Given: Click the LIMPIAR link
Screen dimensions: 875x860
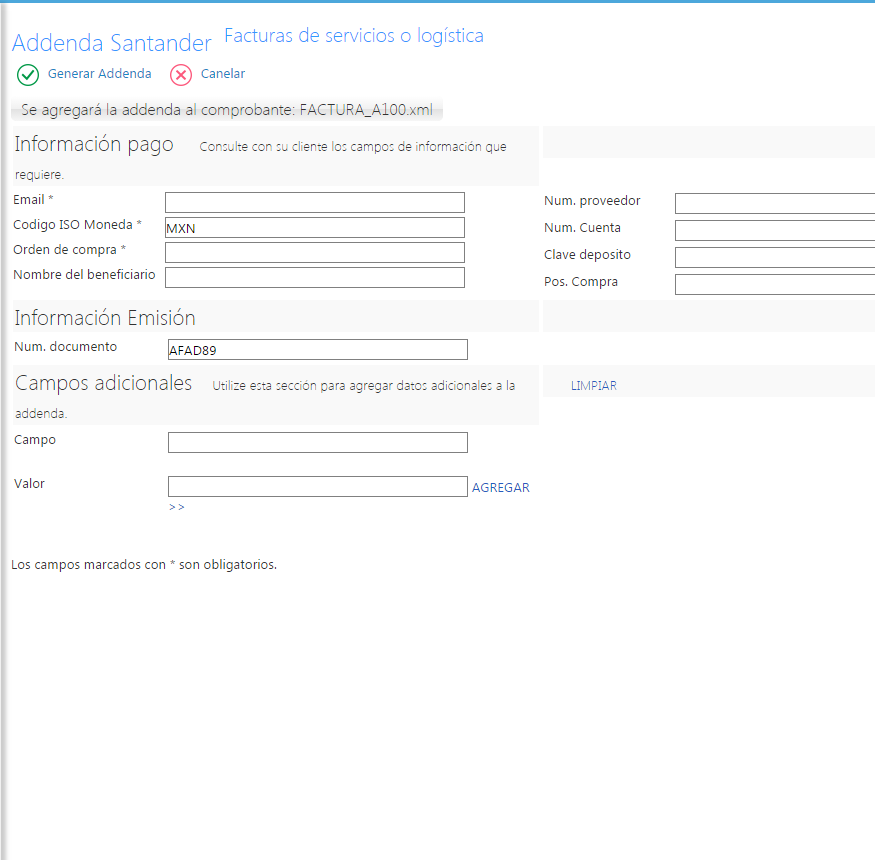Looking at the screenshot, I should point(594,386).
